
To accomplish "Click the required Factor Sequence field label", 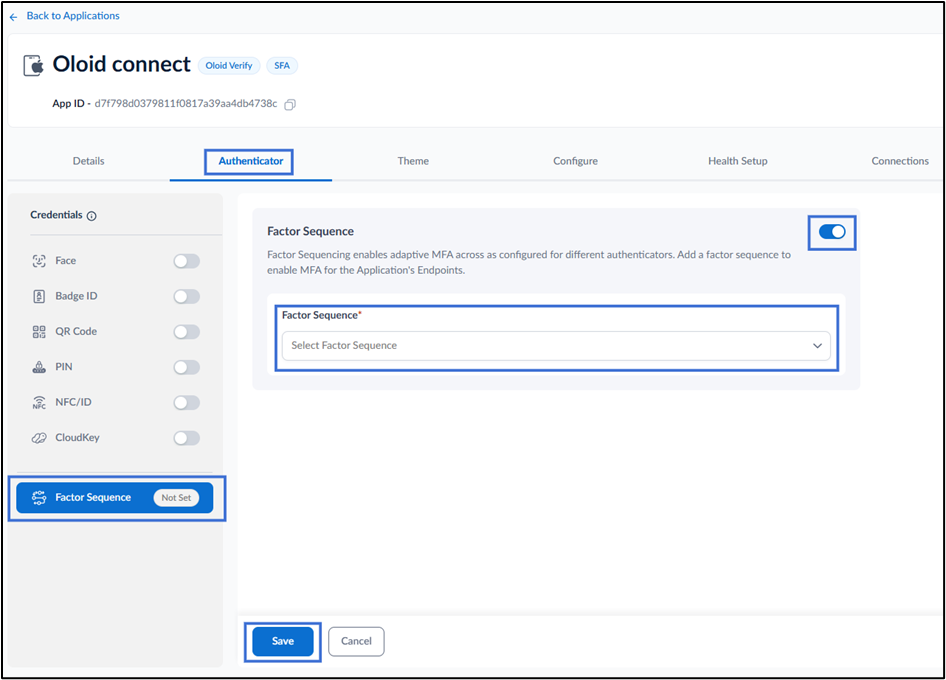I will pyautogui.click(x=322, y=316).
